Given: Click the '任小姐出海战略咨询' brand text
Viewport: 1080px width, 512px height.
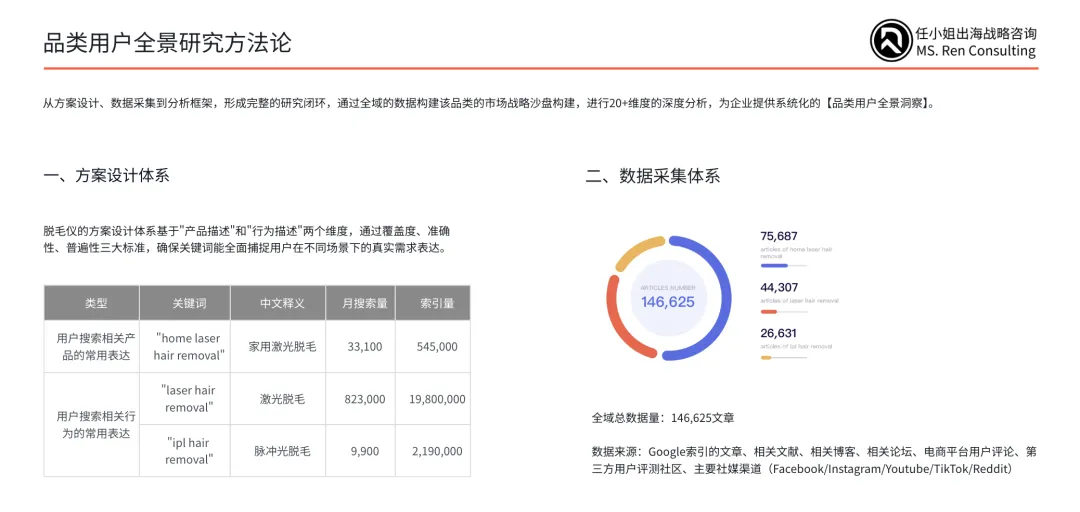Looking at the screenshot, I should pyautogui.click(x=976, y=33).
